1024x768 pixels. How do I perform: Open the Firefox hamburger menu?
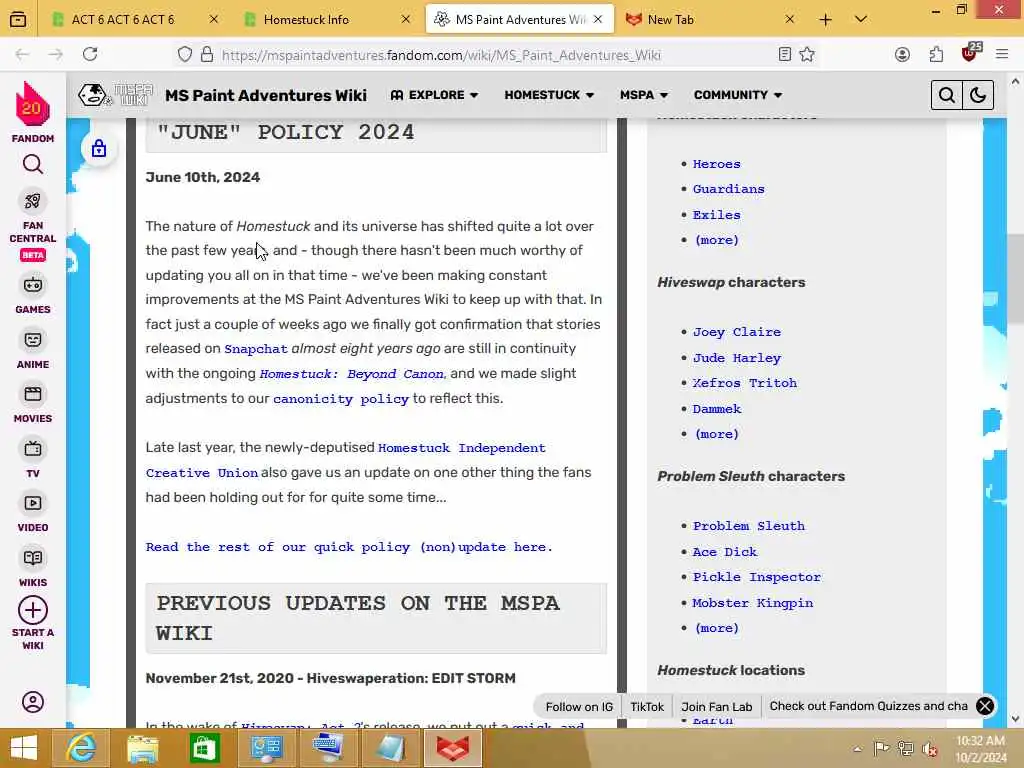1002,54
